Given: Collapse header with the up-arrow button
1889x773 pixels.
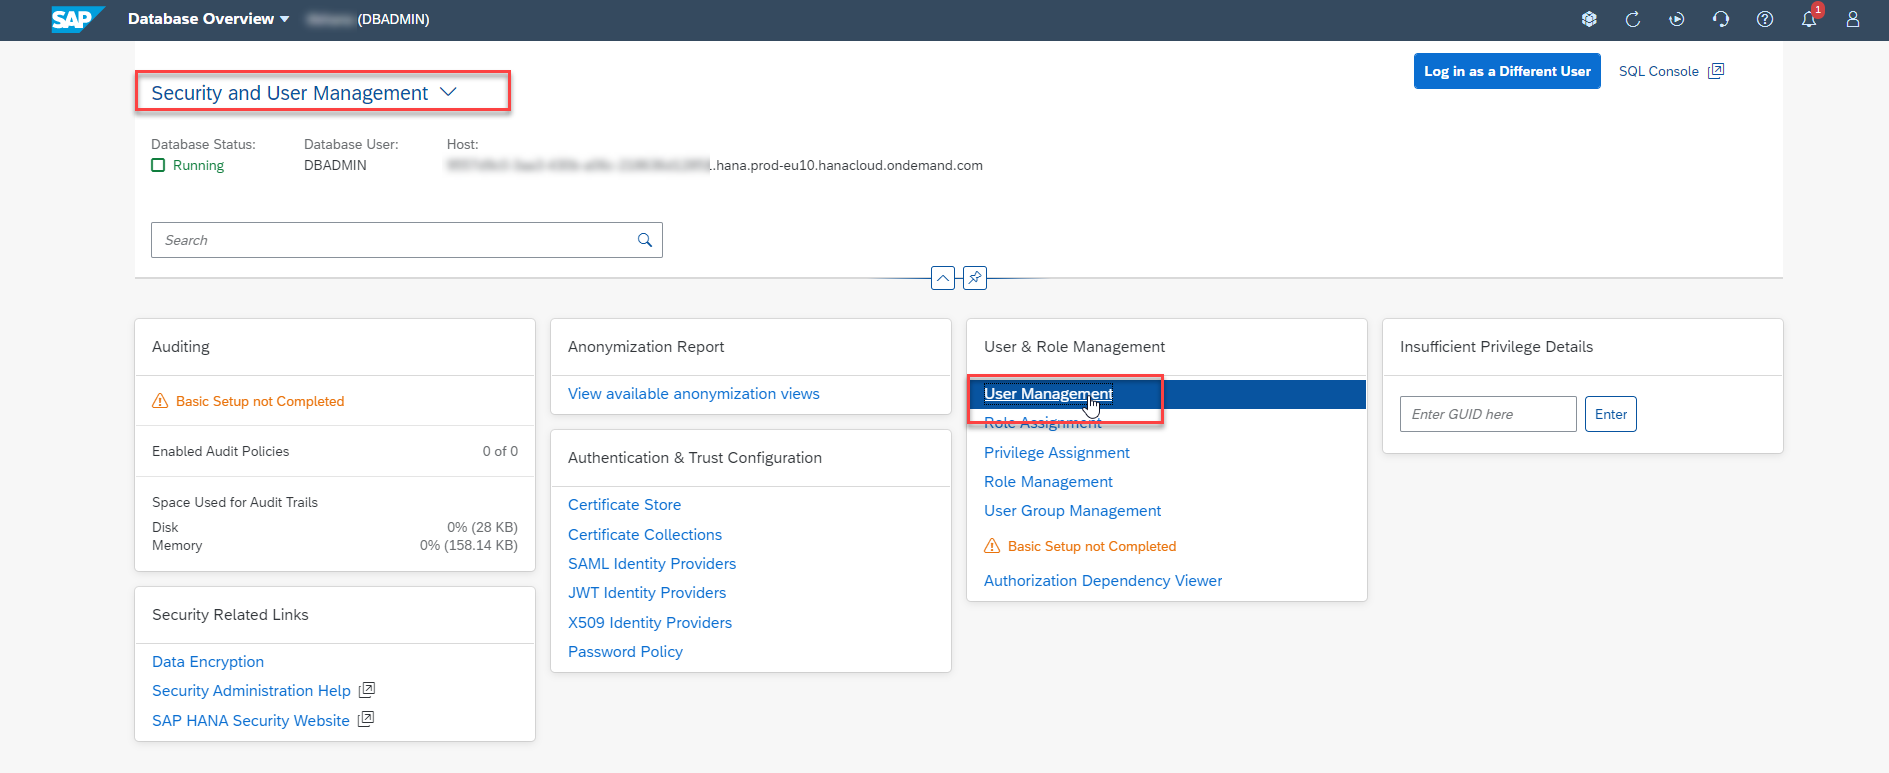Looking at the screenshot, I should click(943, 278).
